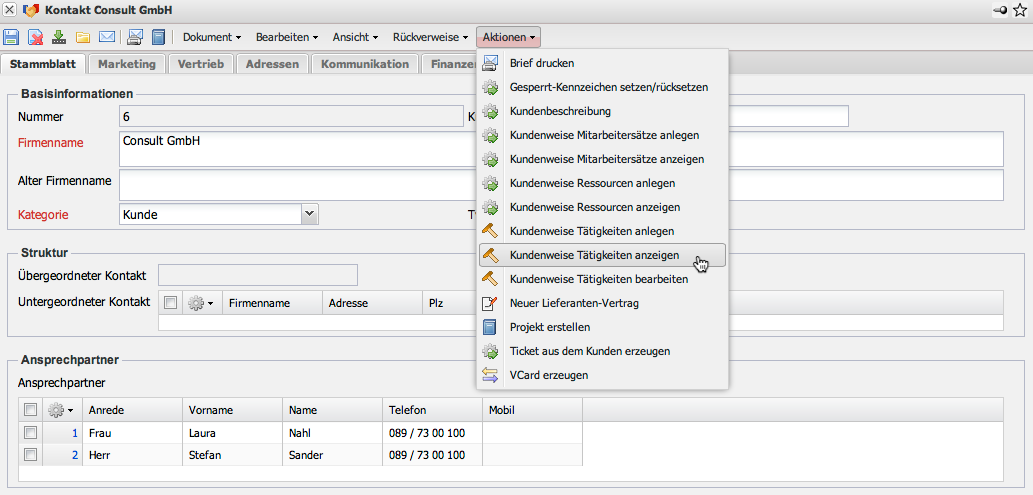Click the pin icon in title bar
This screenshot has width=1033, height=495.
(998, 10)
